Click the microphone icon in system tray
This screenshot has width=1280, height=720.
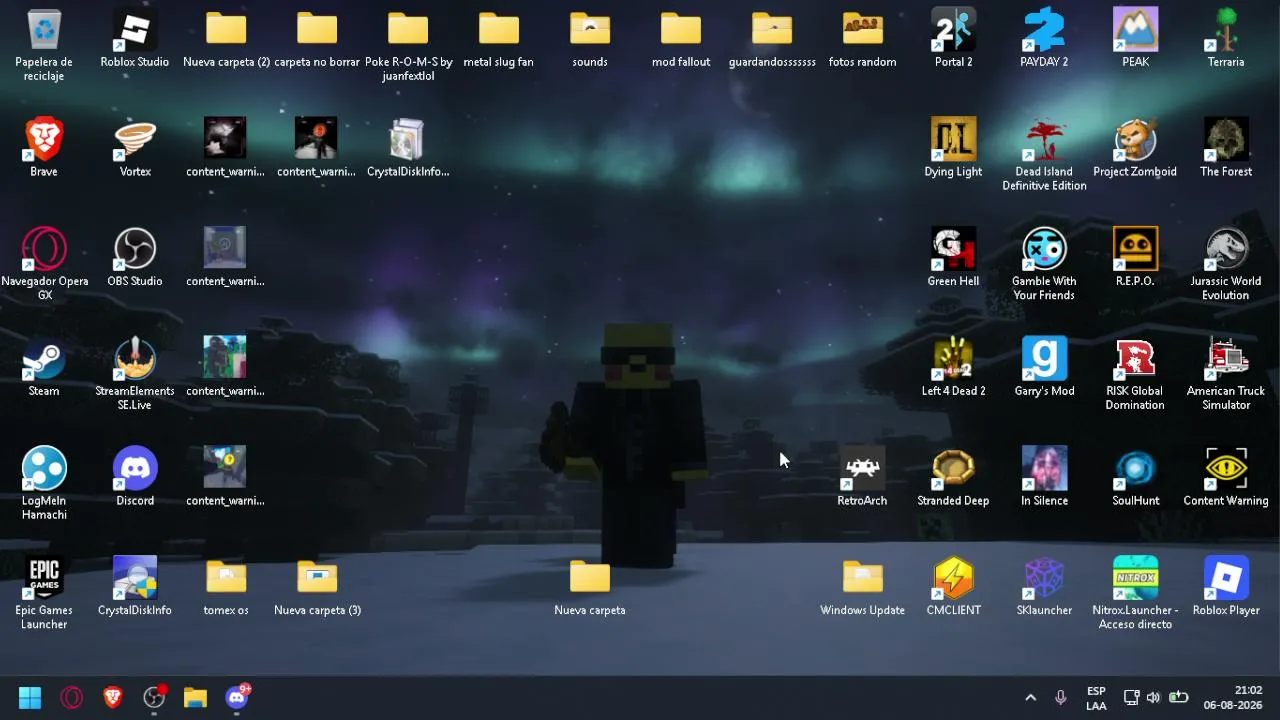pyautogui.click(x=1061, y=698)
